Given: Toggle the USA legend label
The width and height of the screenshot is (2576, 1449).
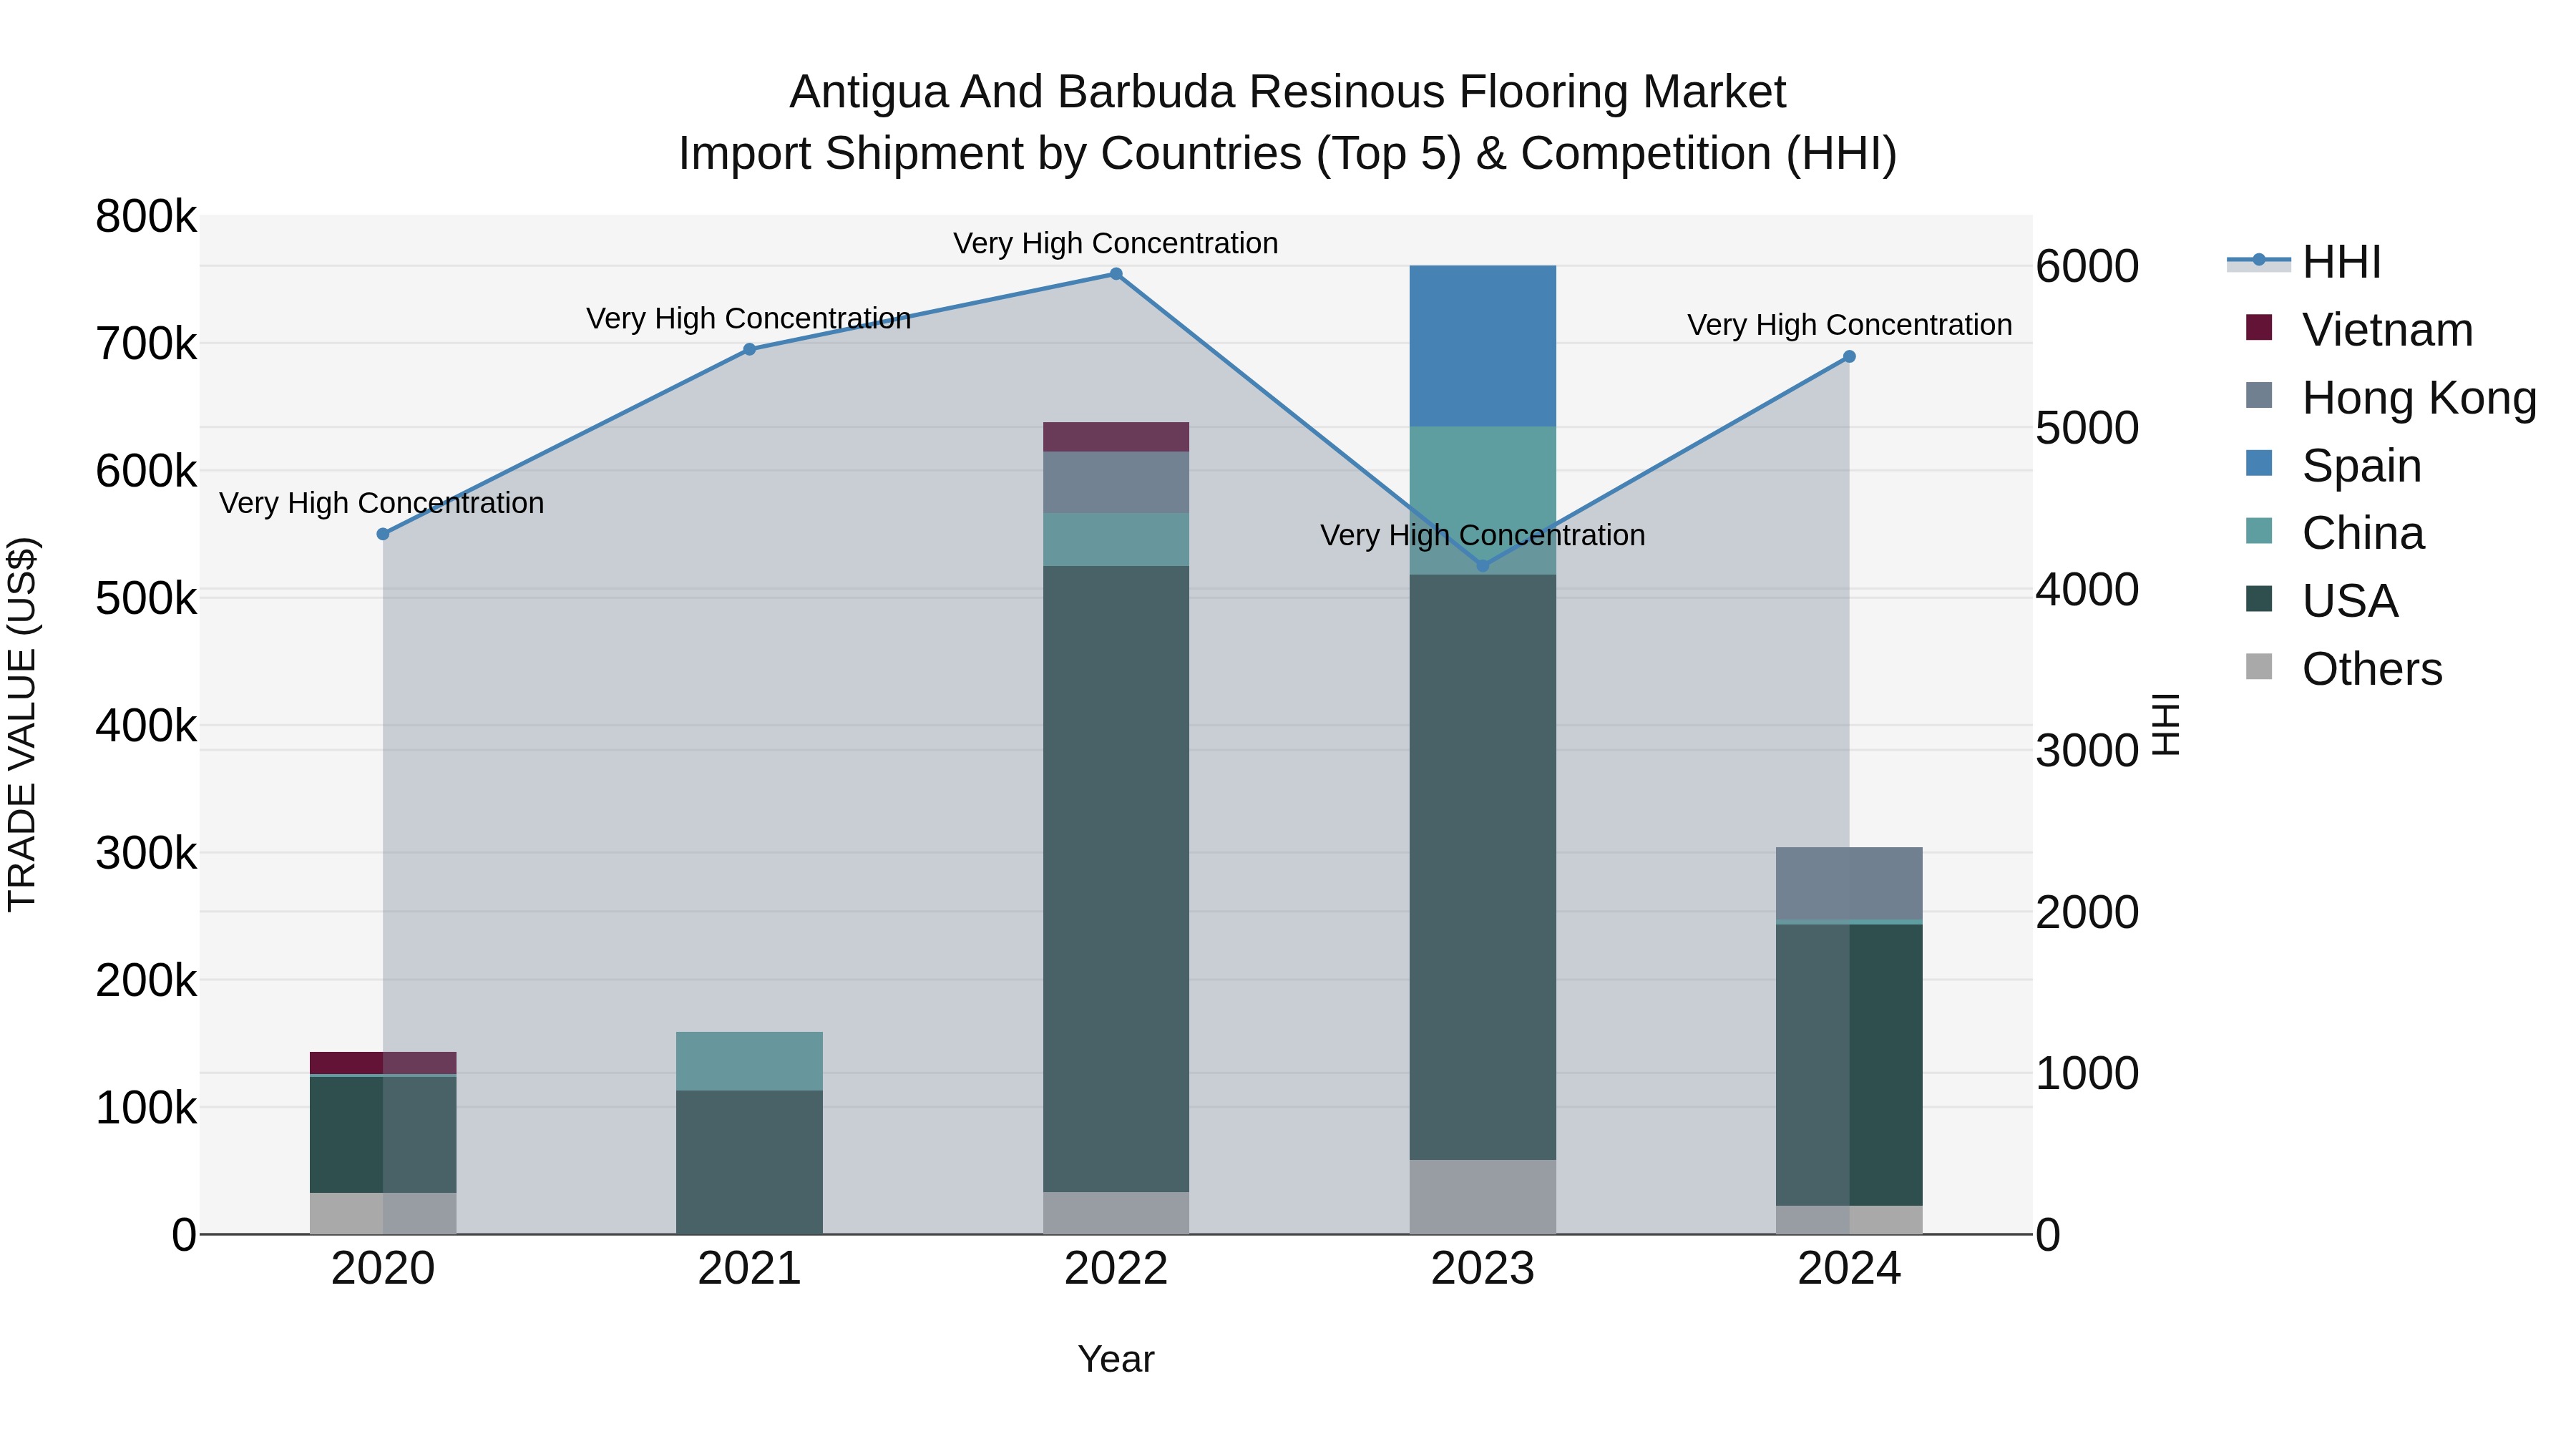Looking at the screenshot, I should 2350,601.
